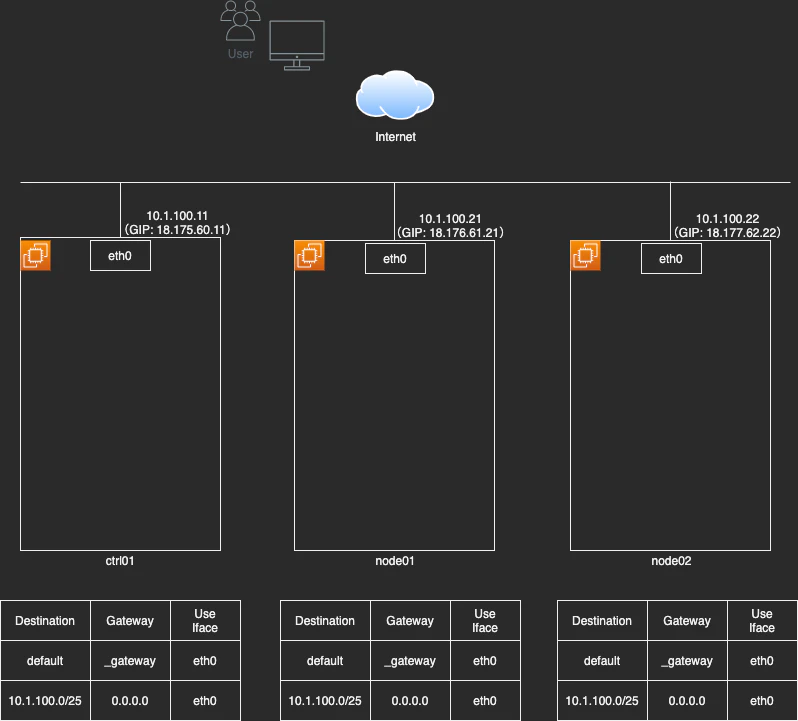Select the eth0 box in node02
This screenshot has width=798, height=721.
pos(671,258)
